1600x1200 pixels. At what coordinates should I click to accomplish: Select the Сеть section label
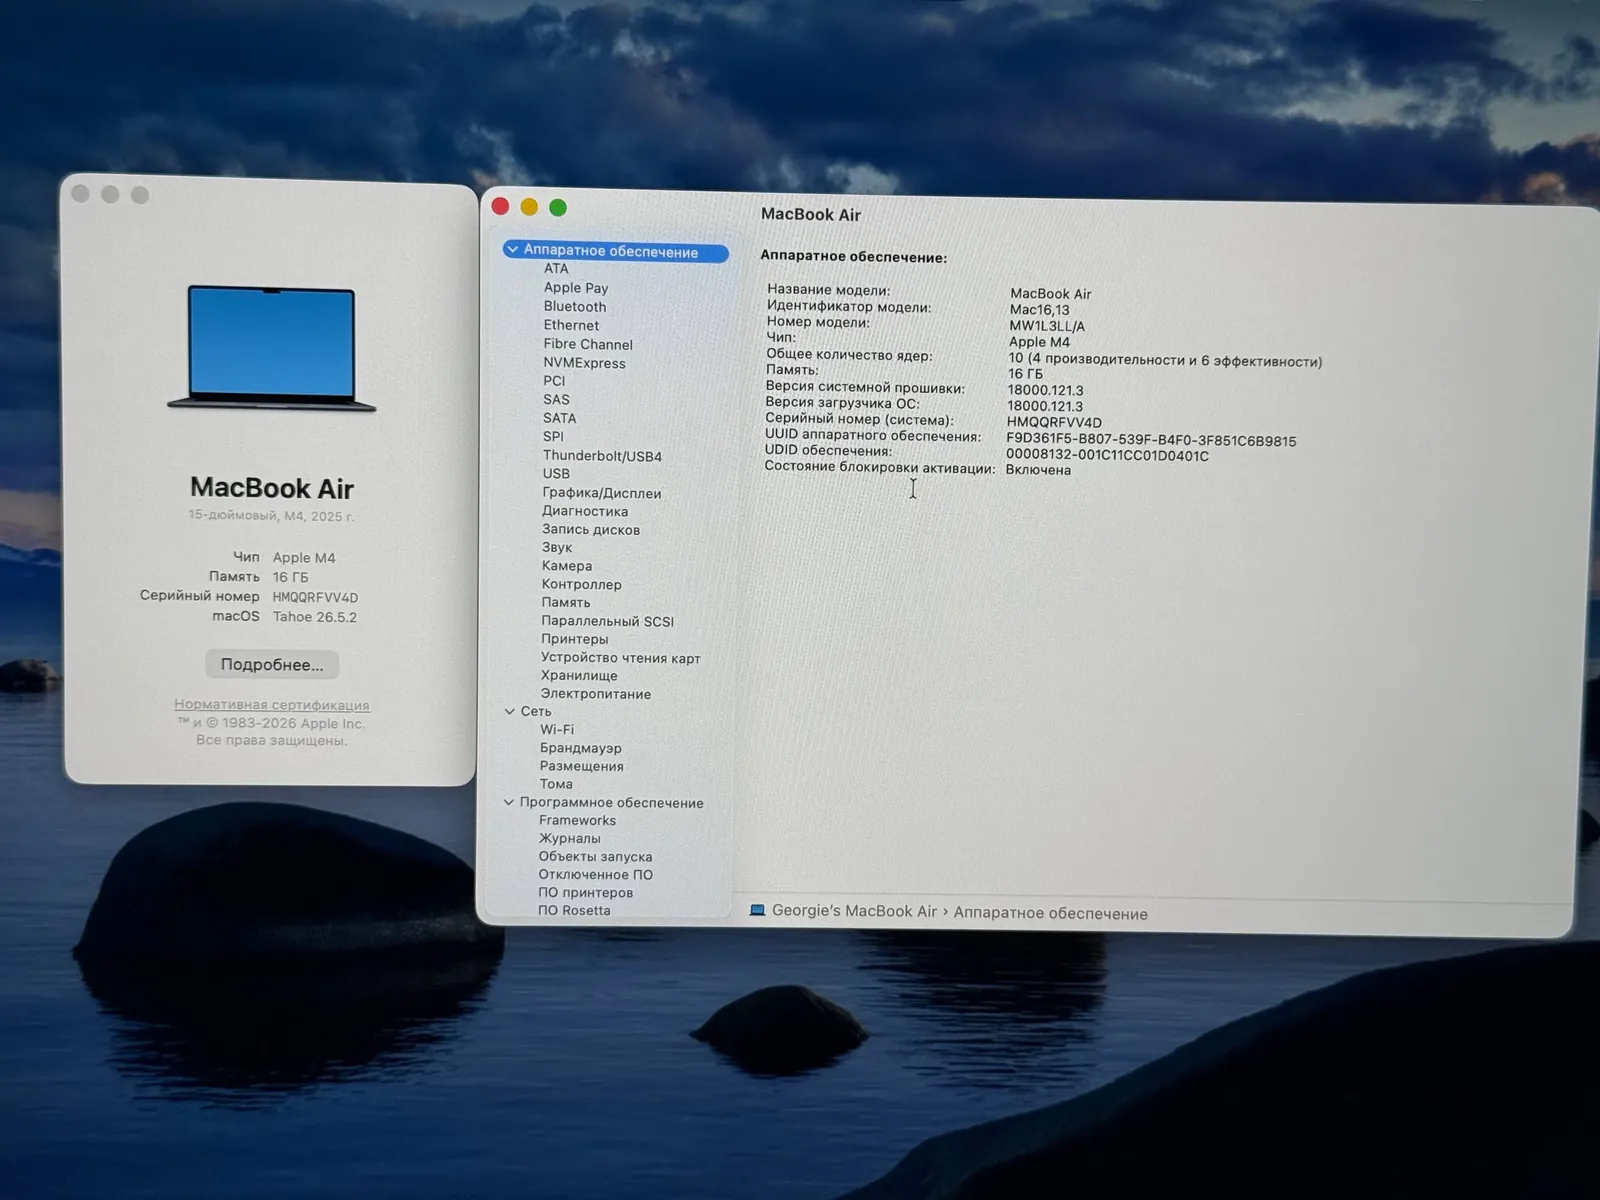pyautogui.click(x=536, y=711)
